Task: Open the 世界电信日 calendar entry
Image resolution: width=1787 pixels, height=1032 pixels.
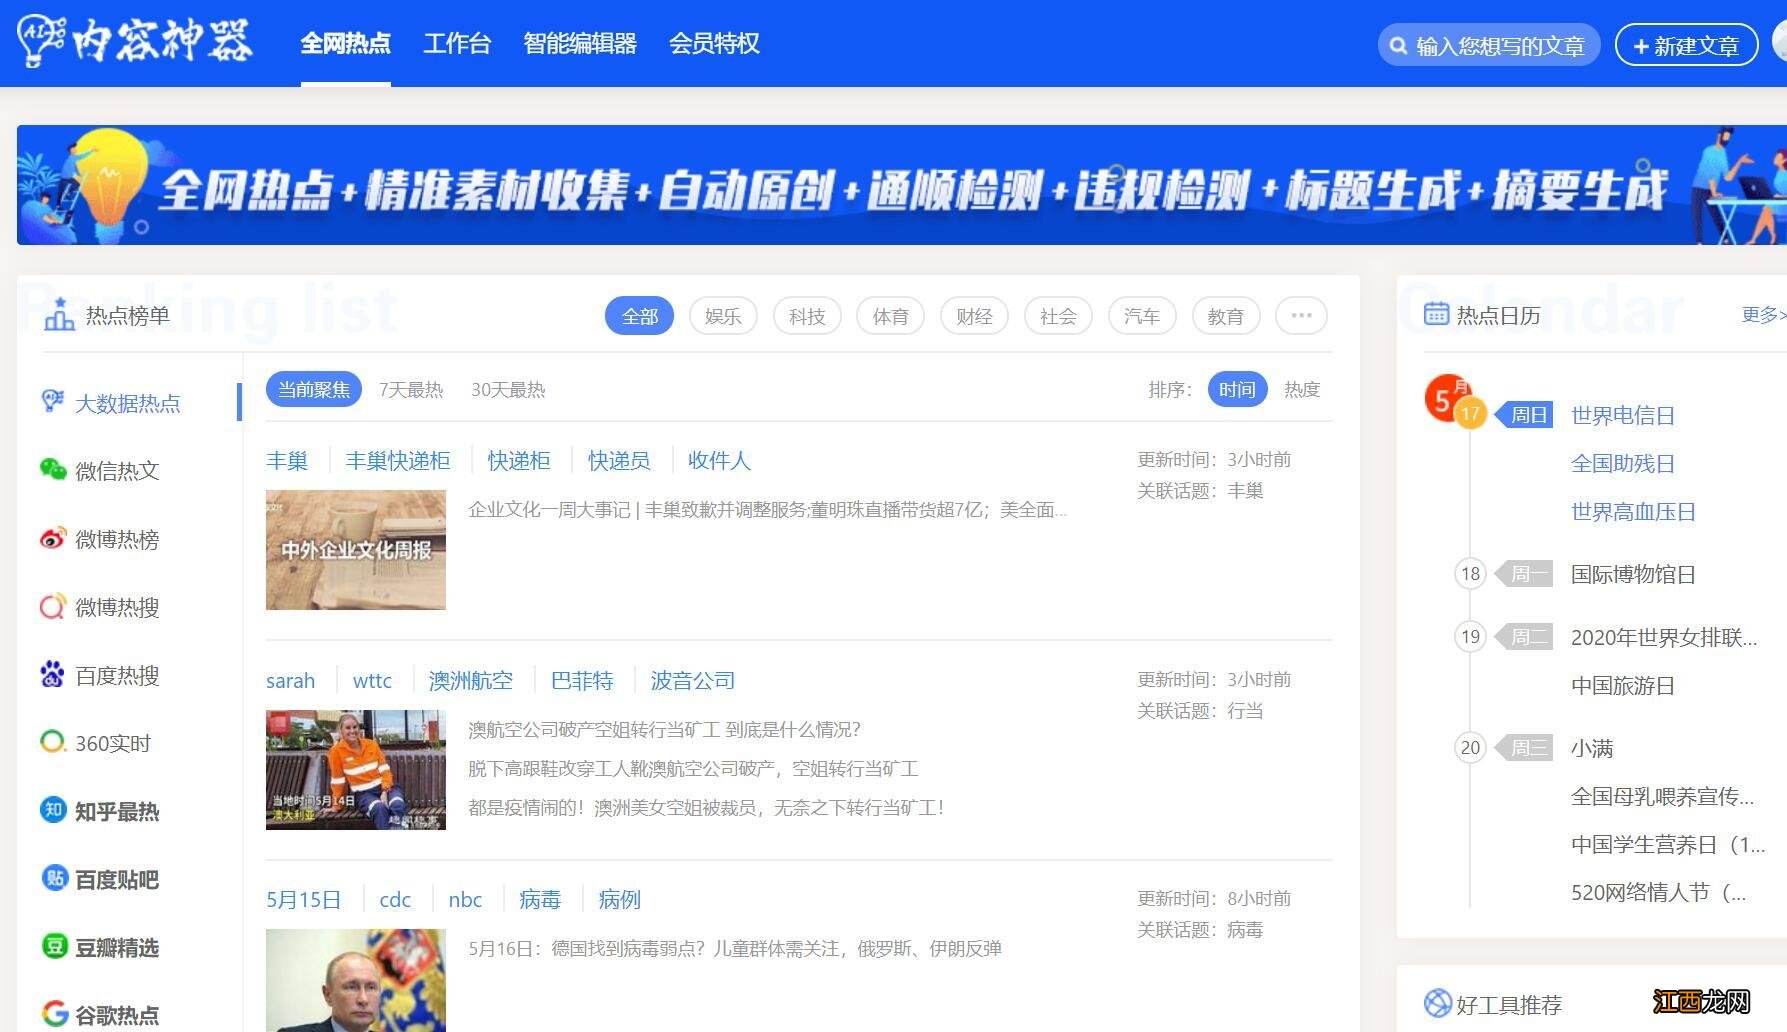Action: 1622,415
